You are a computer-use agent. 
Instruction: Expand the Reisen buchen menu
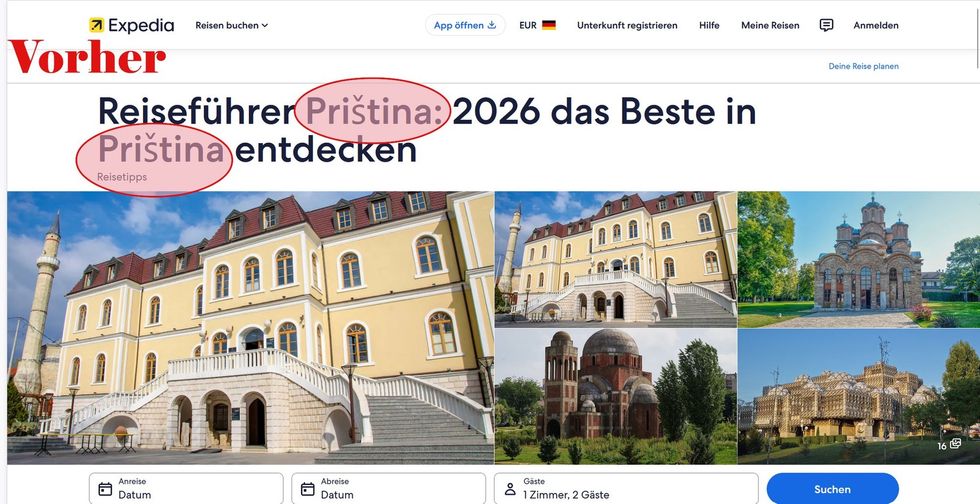[231, 25]
